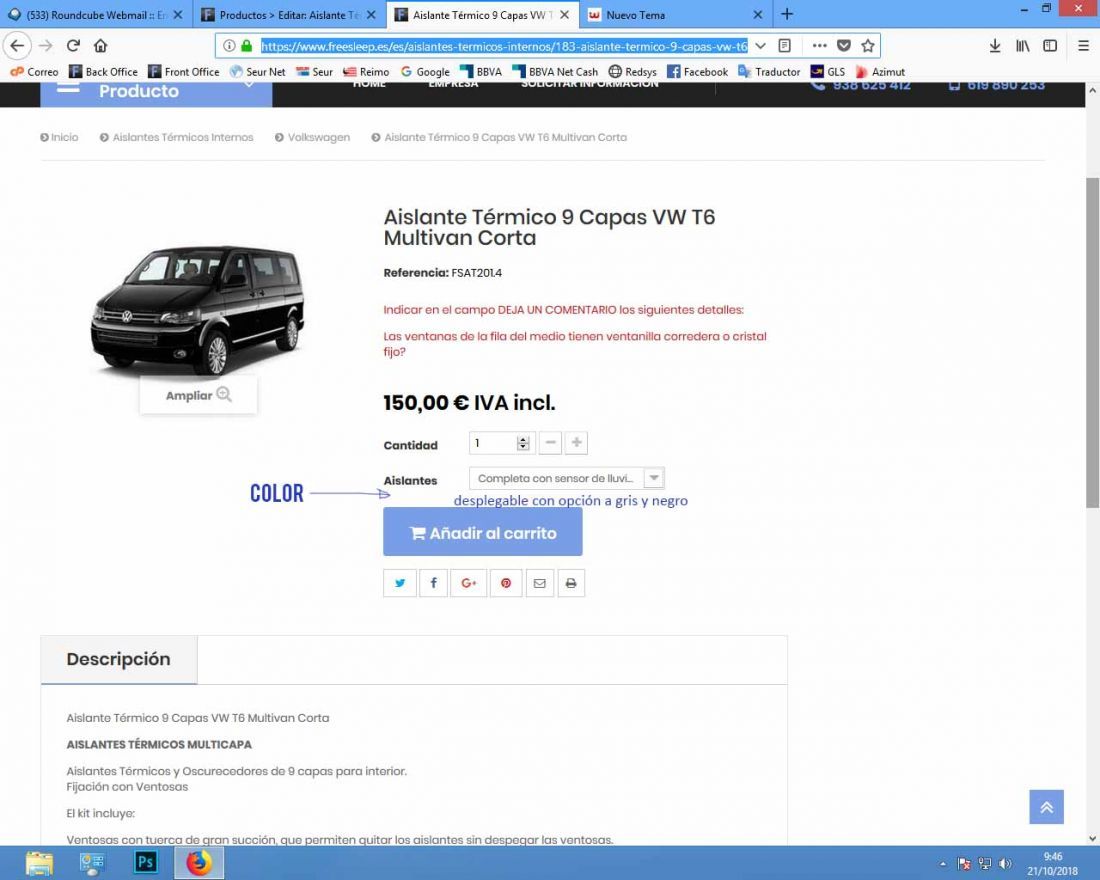Open the Firefox hamburger menu
This screenshot has height=880, width=1100.
(1083, 46)
